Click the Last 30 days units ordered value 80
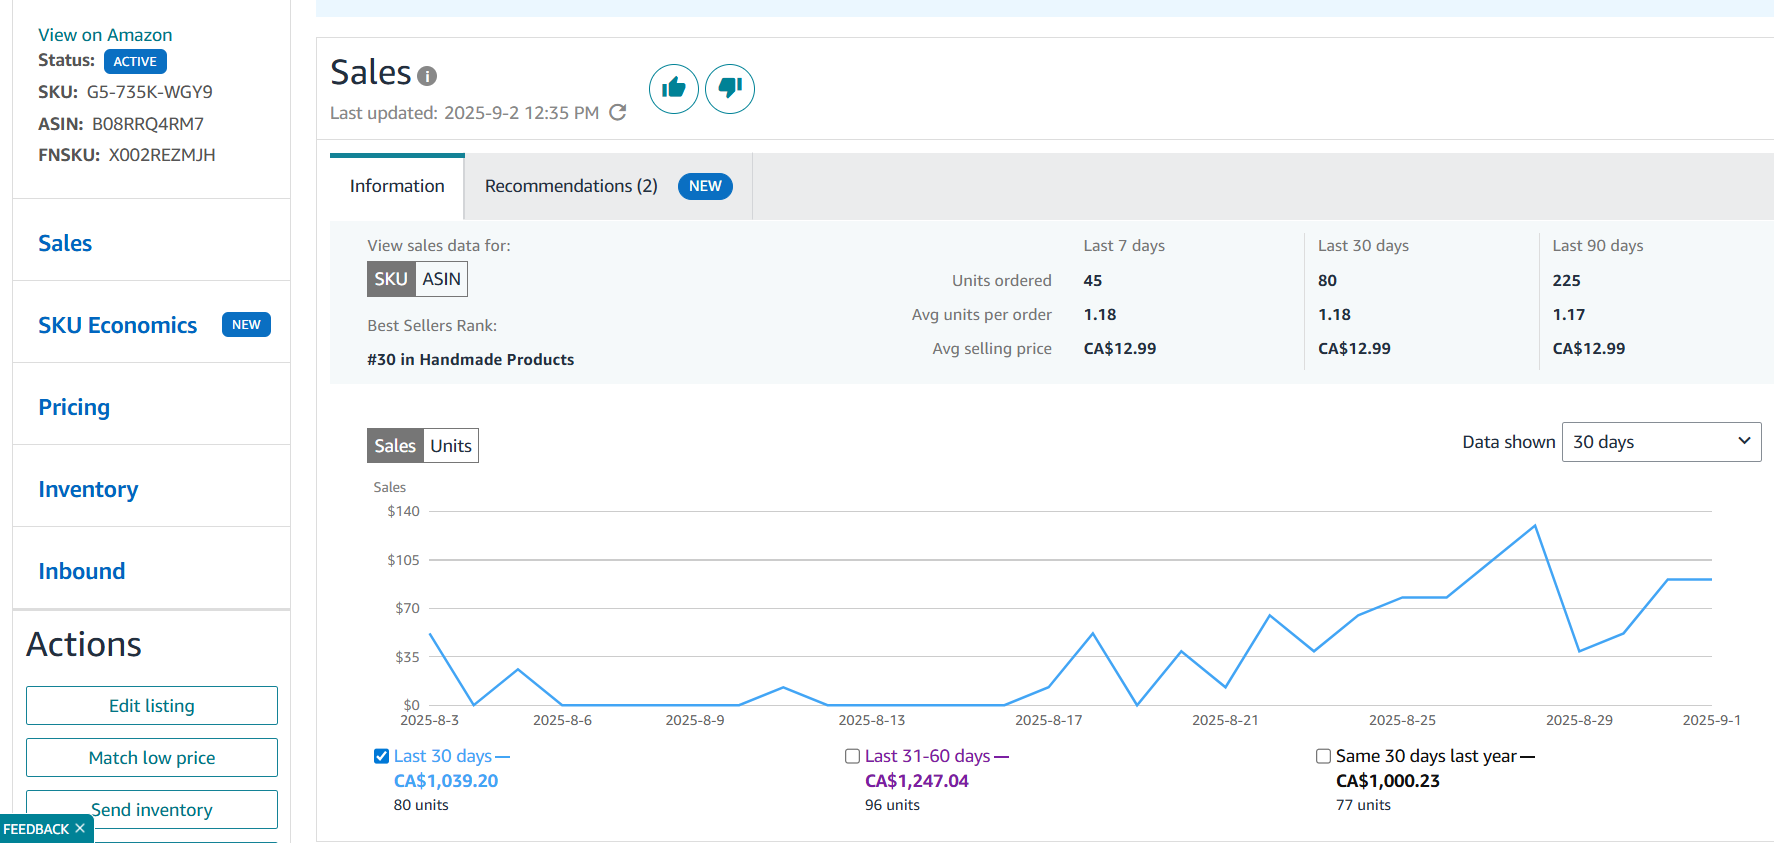This screenshot has width=1774, height=843. pos(1327,281)
